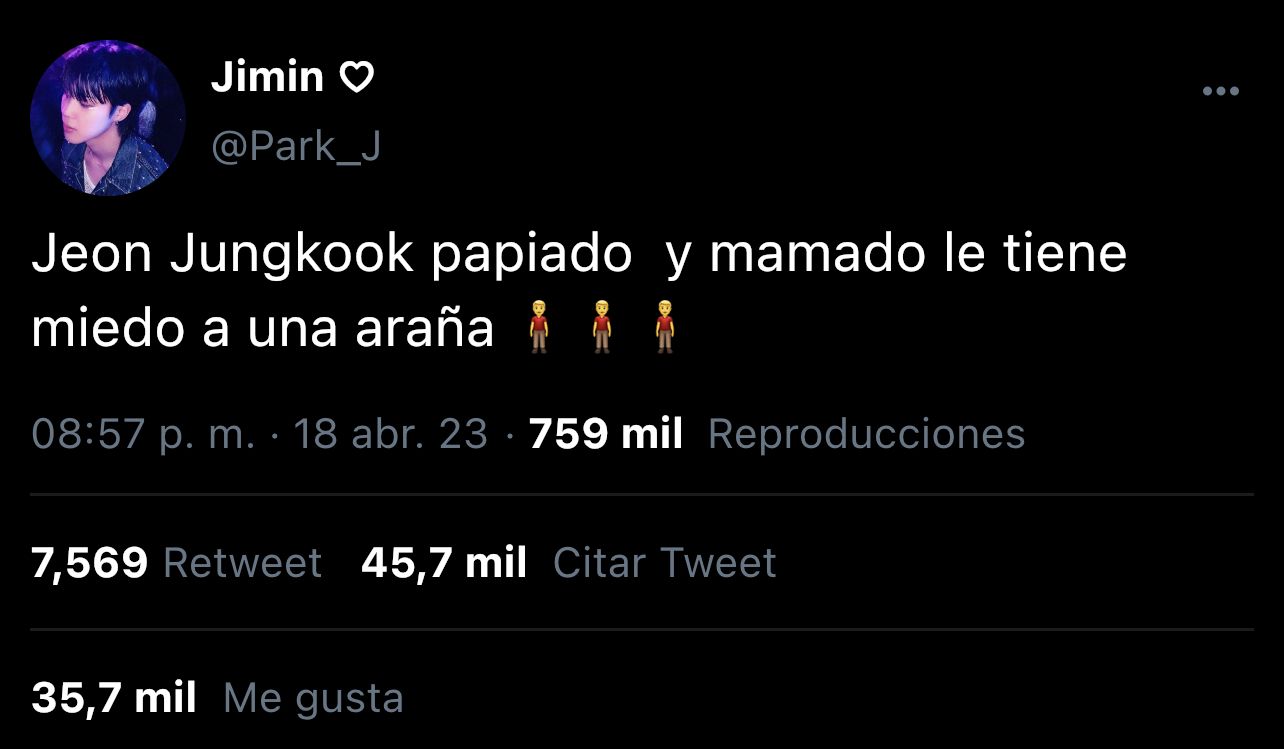1284x749 pixels.
Task: Open the three-dot more options menu
Action: (1220, 92)
